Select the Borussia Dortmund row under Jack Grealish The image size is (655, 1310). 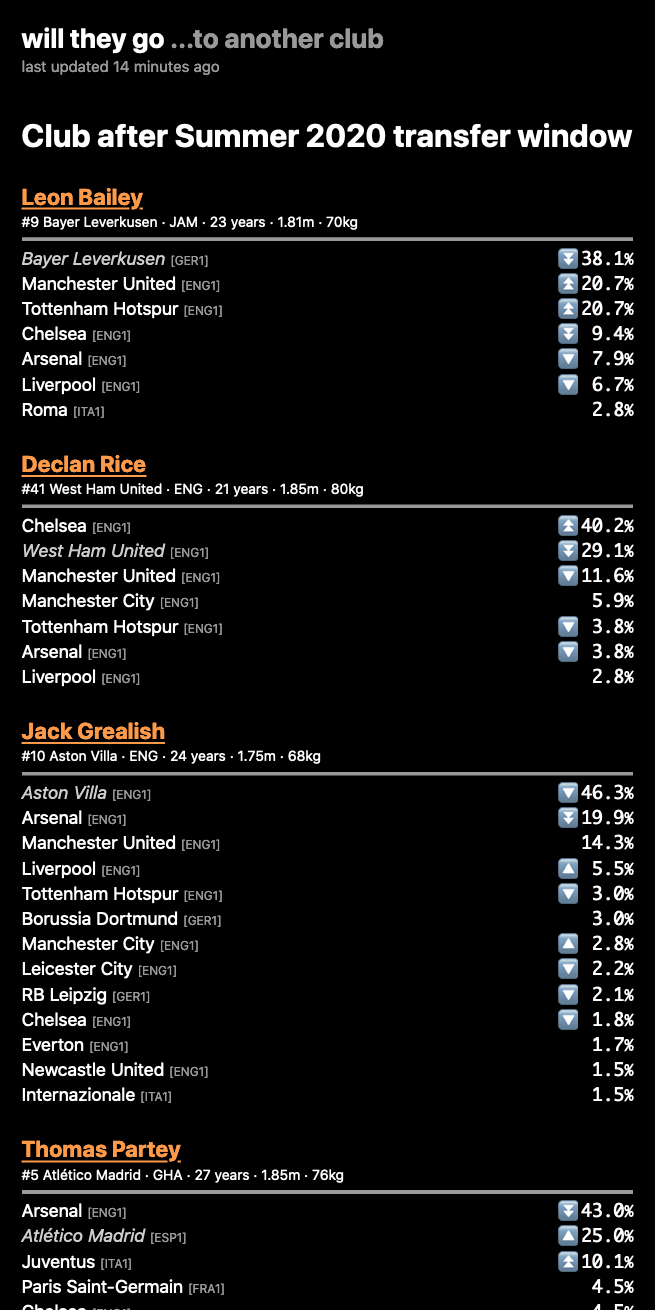tap(327, 919)
